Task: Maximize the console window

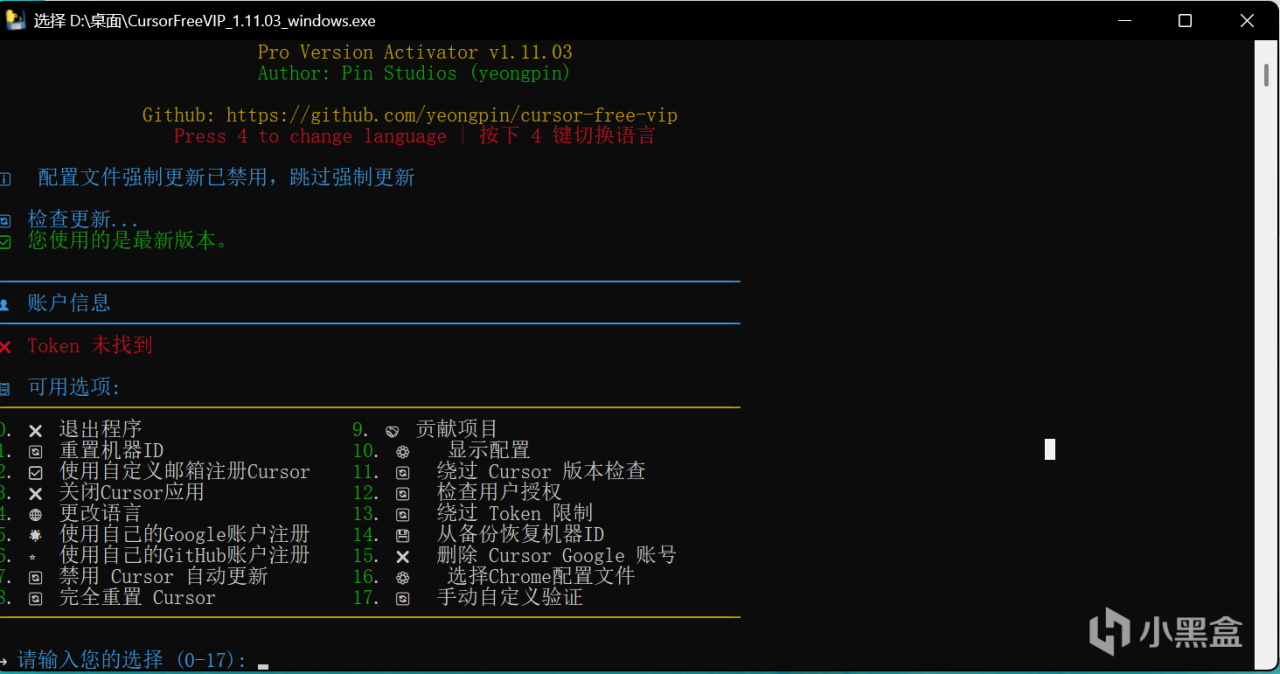Action: click(1185, 20)
